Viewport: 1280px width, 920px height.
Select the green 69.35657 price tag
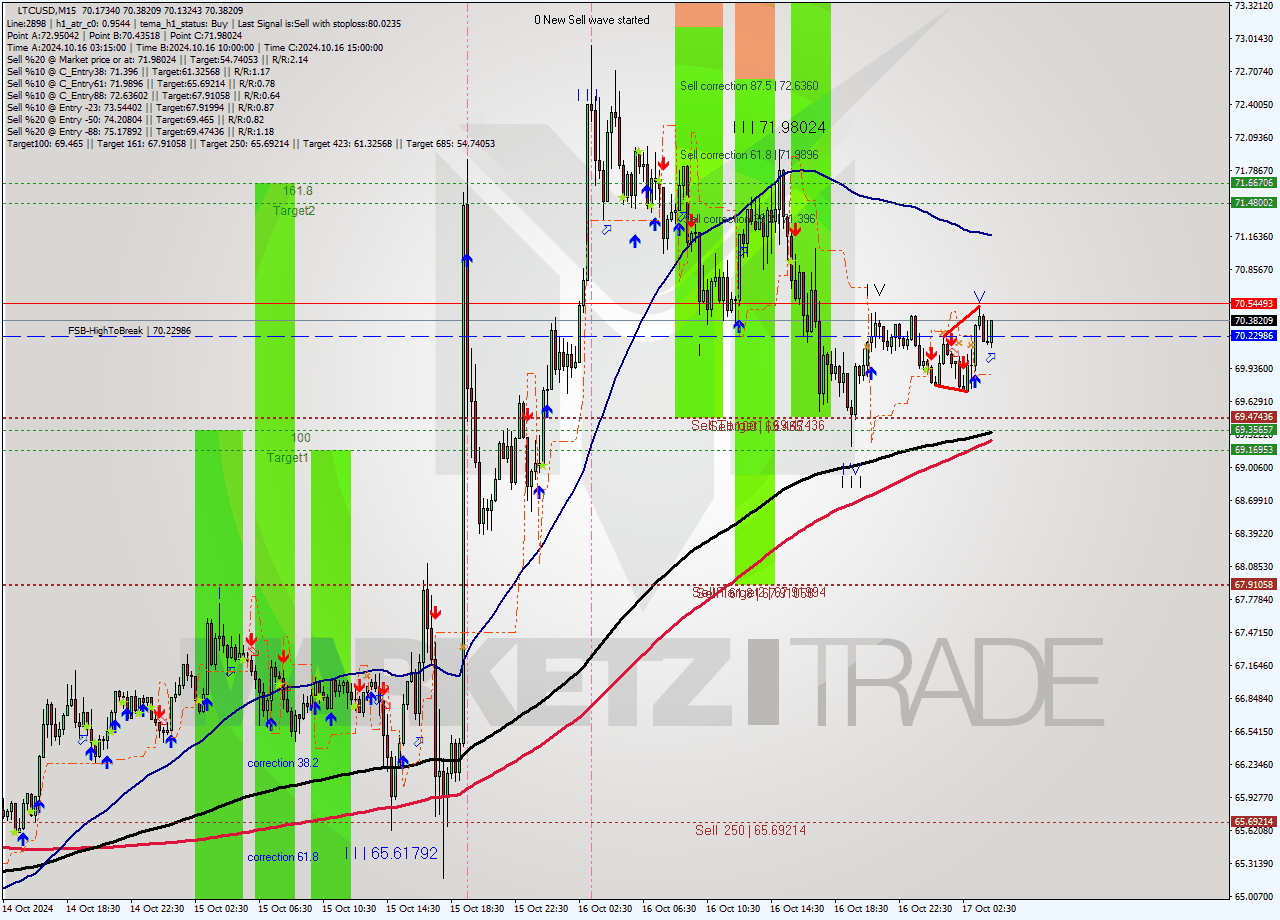tap(1254, 430)
